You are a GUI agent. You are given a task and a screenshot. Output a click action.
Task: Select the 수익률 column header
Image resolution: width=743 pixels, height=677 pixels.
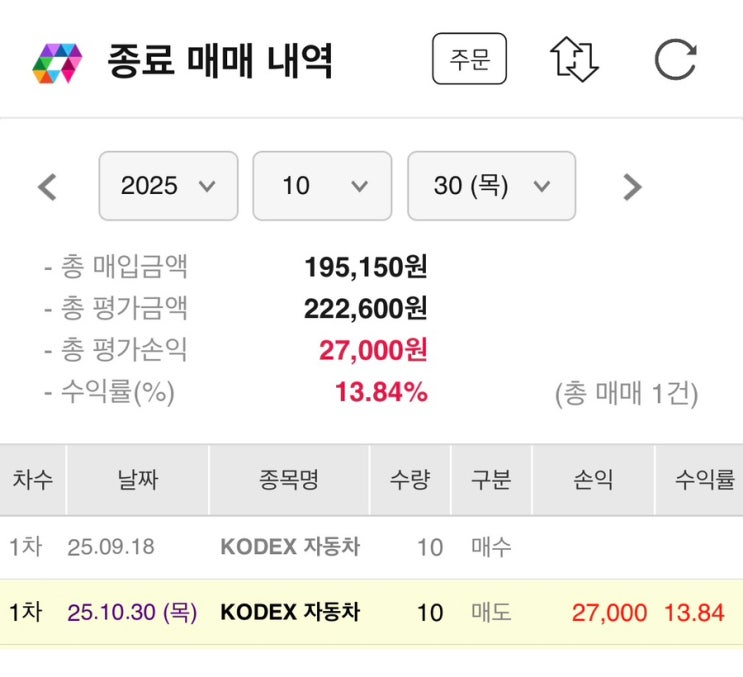tap(704, 481)
